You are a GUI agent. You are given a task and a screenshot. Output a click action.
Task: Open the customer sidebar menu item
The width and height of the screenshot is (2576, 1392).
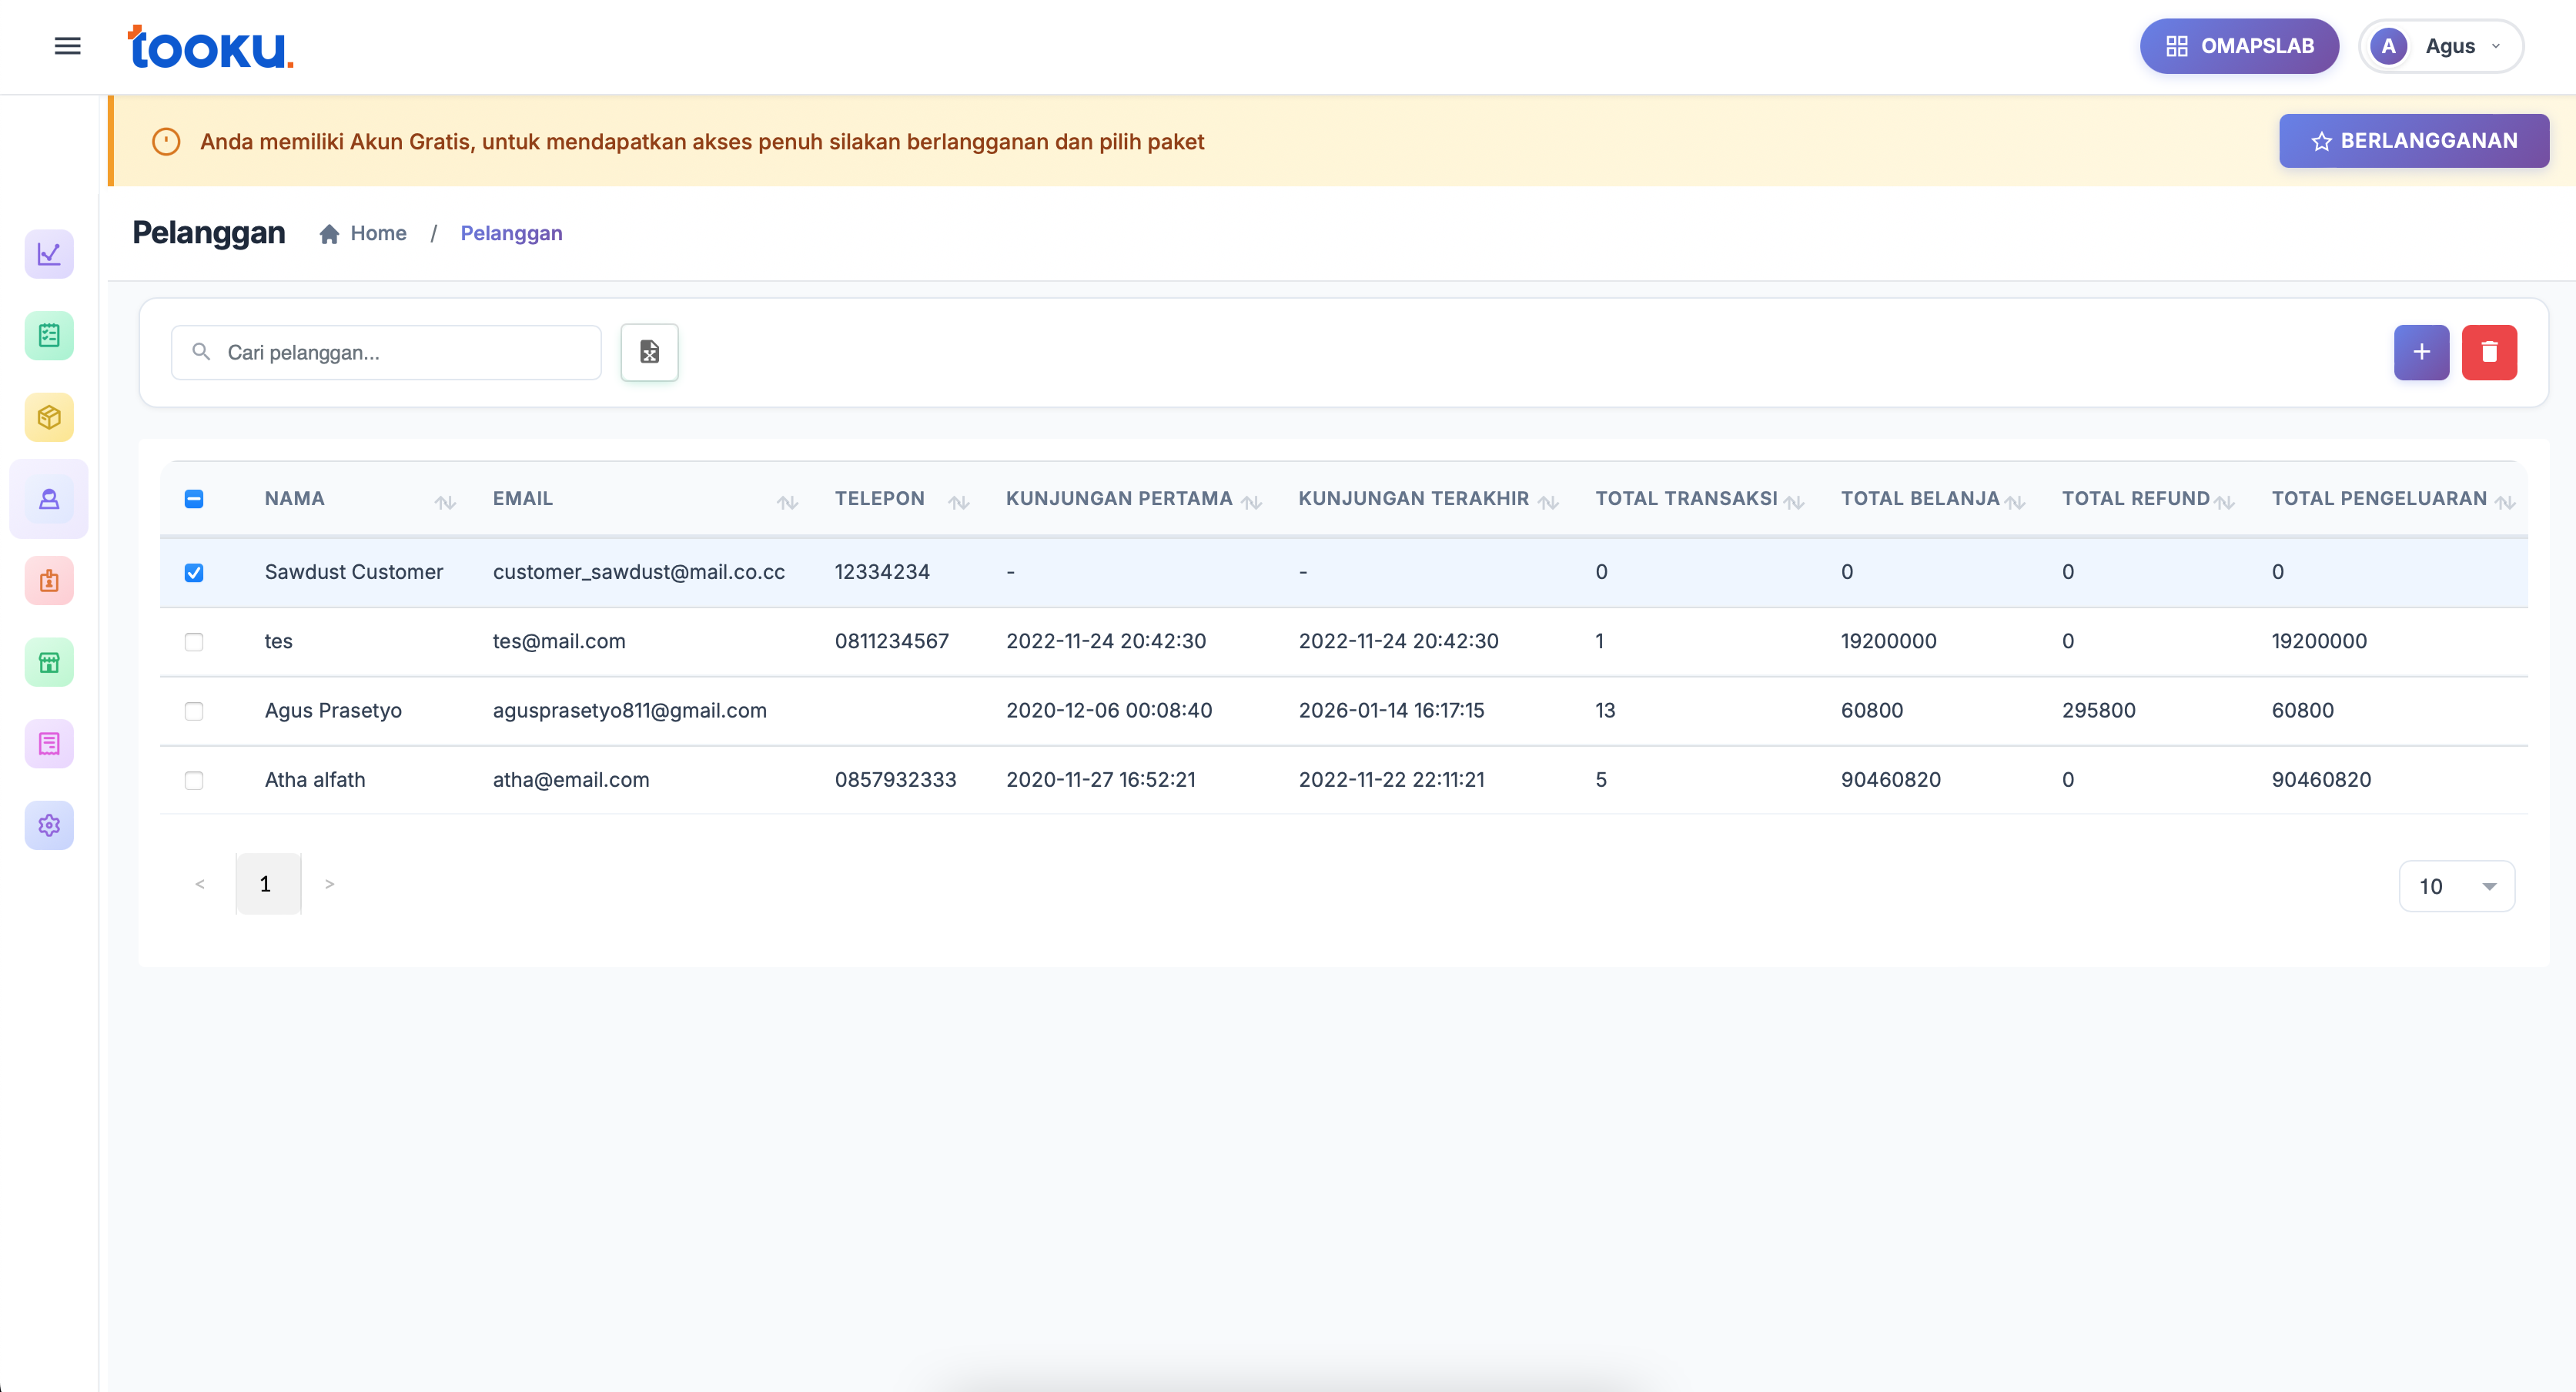pos(49,499)
